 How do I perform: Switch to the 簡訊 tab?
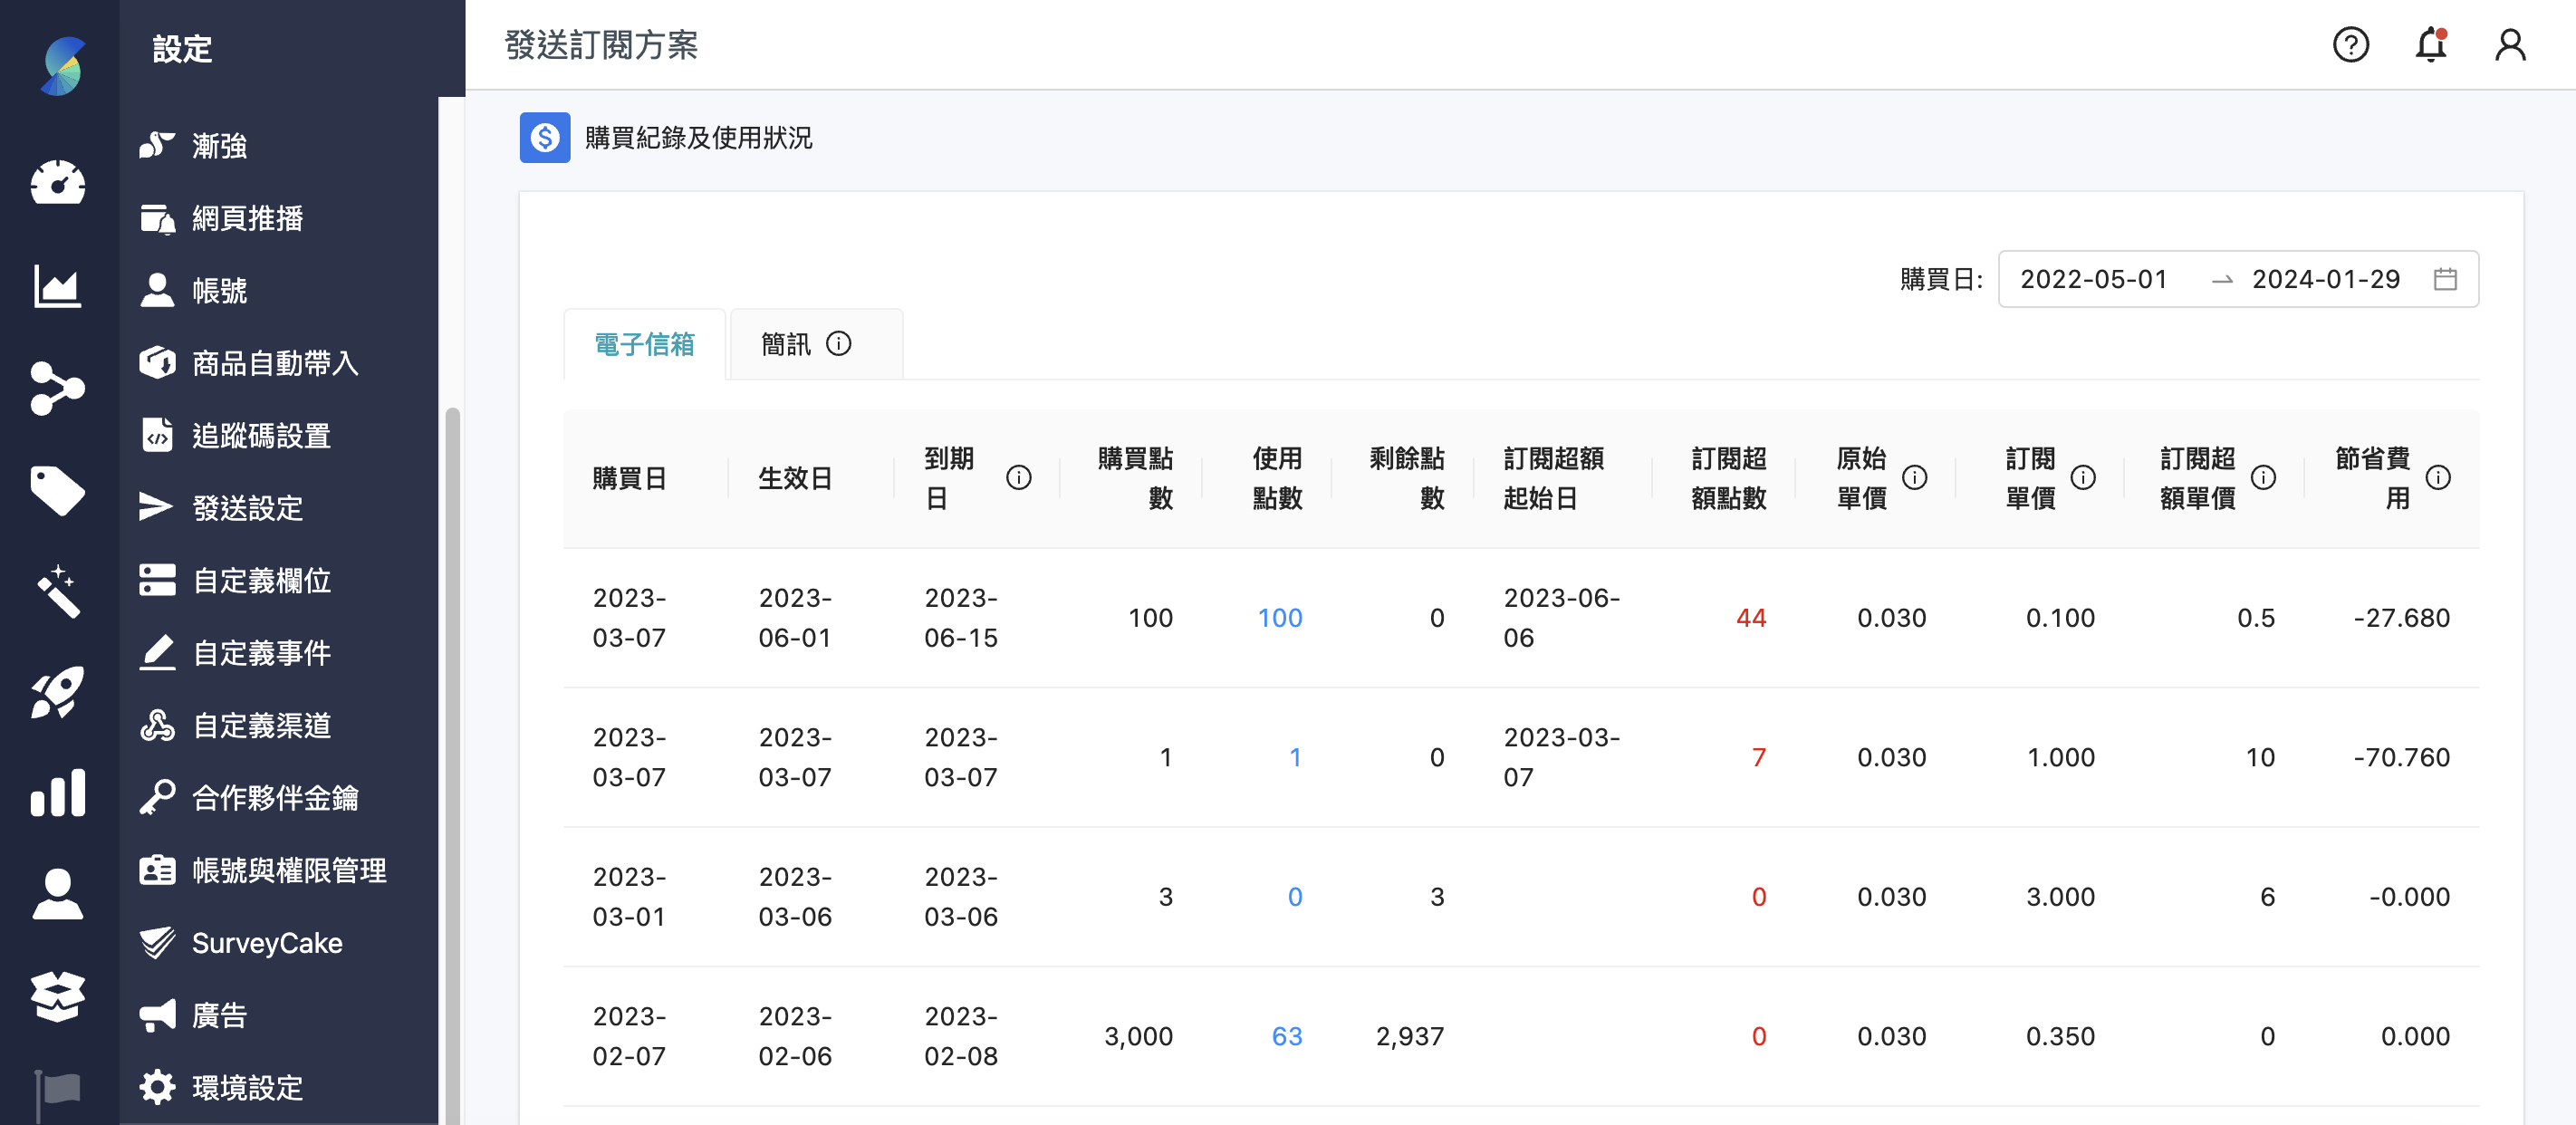[790, 344]
